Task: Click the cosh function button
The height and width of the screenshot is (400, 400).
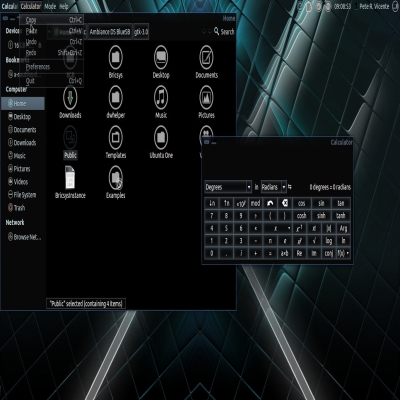Action: [302, 216]
